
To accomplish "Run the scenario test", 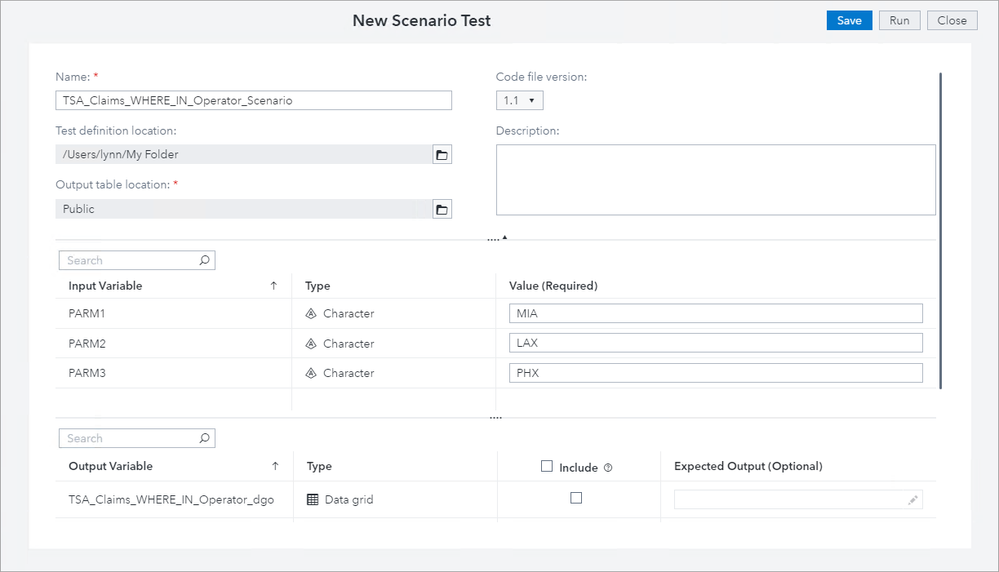I will (899, 20).
